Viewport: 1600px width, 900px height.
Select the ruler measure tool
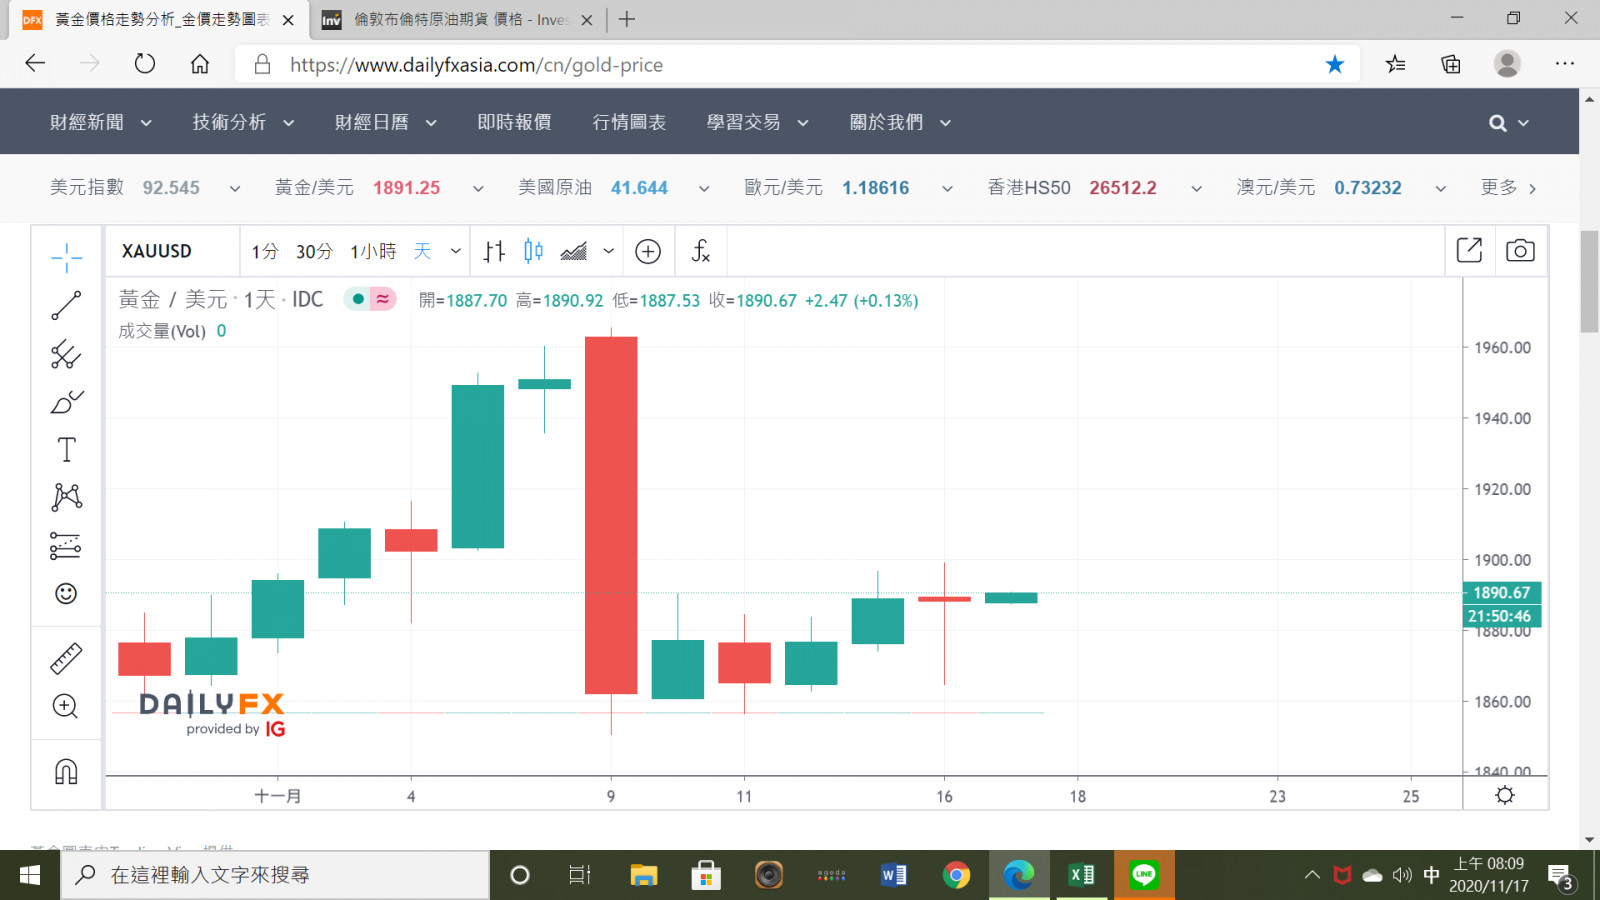tap(66, 659)
